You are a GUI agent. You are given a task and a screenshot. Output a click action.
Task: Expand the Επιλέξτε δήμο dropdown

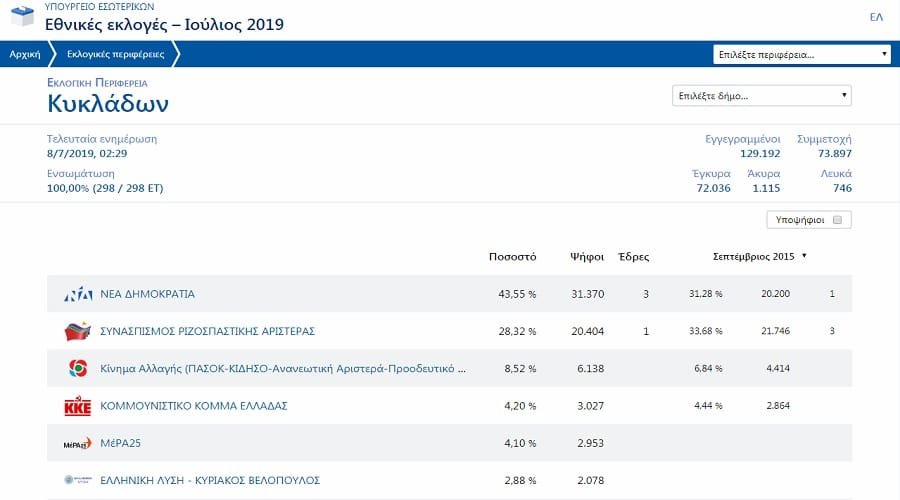(x=761, y=96)
